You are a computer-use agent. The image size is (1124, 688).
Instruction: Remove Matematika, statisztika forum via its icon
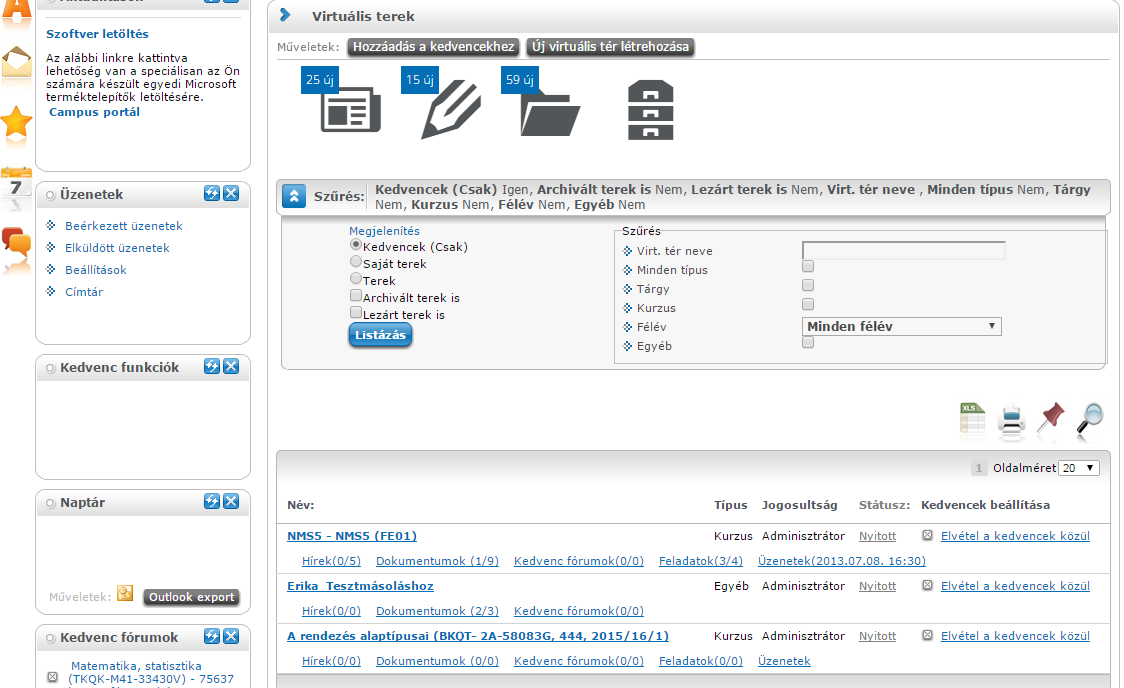click(52, 677)
